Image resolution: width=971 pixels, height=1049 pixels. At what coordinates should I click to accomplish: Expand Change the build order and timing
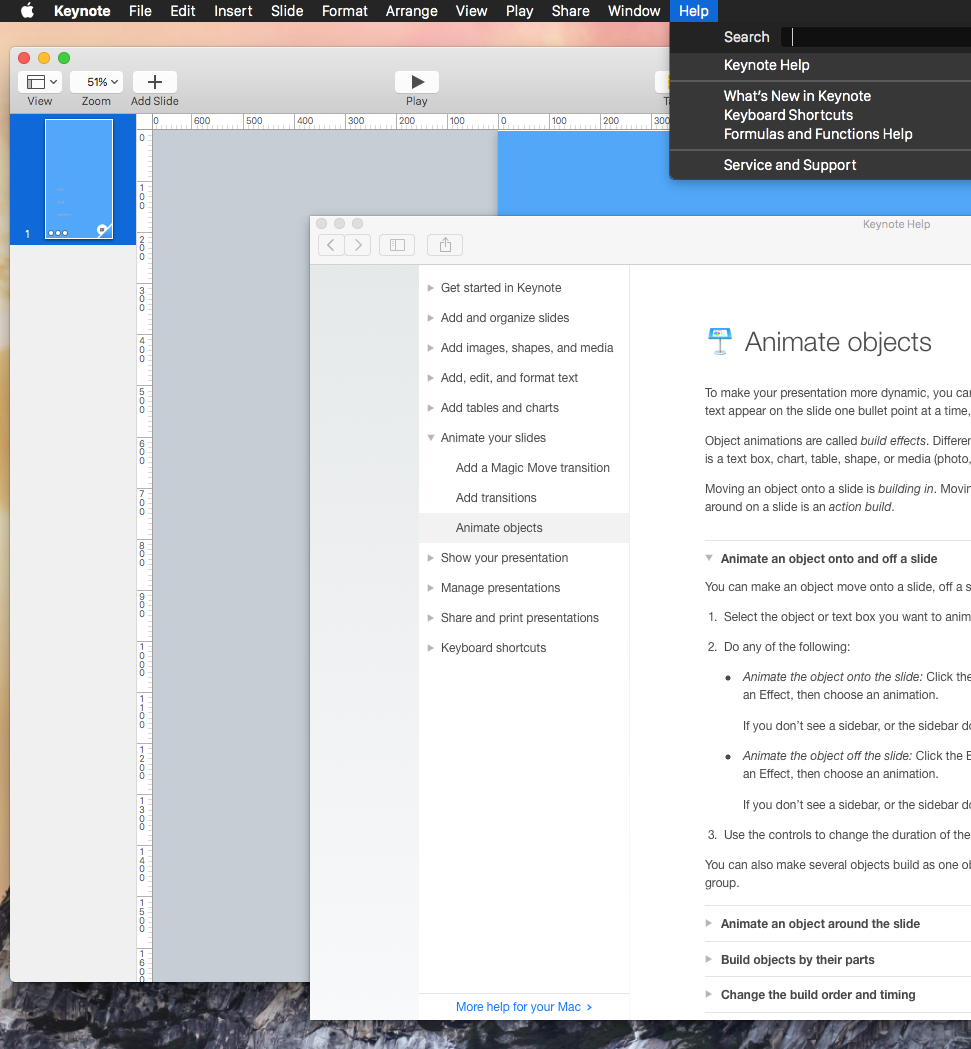tap(709, 994)
